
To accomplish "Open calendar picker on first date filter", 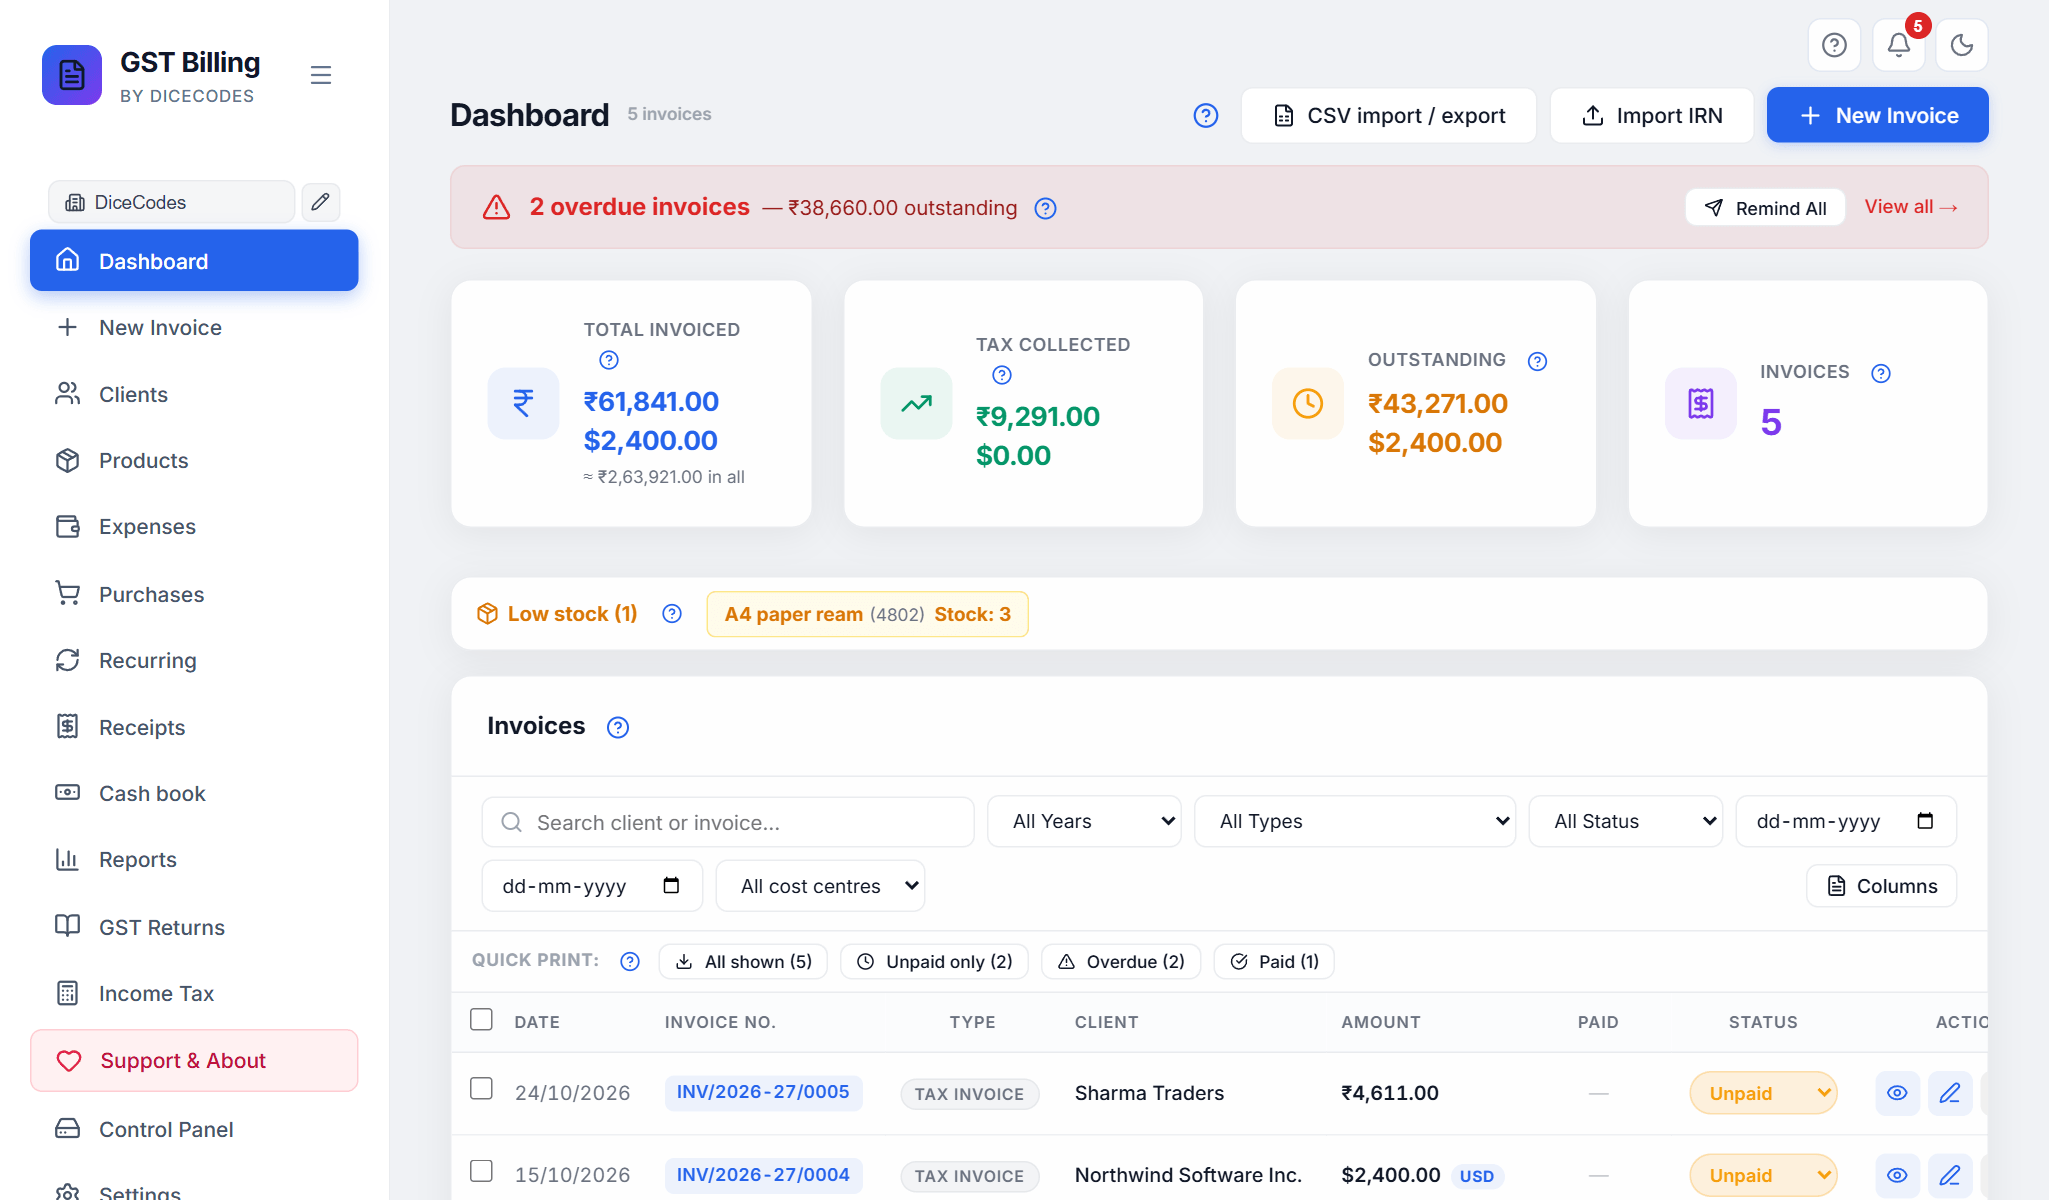I will (1925, 821).
